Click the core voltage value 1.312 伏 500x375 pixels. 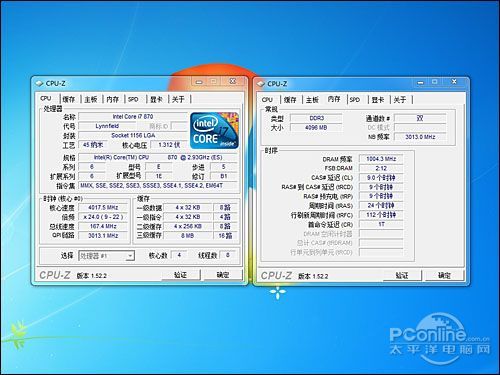tap(169, 145)
